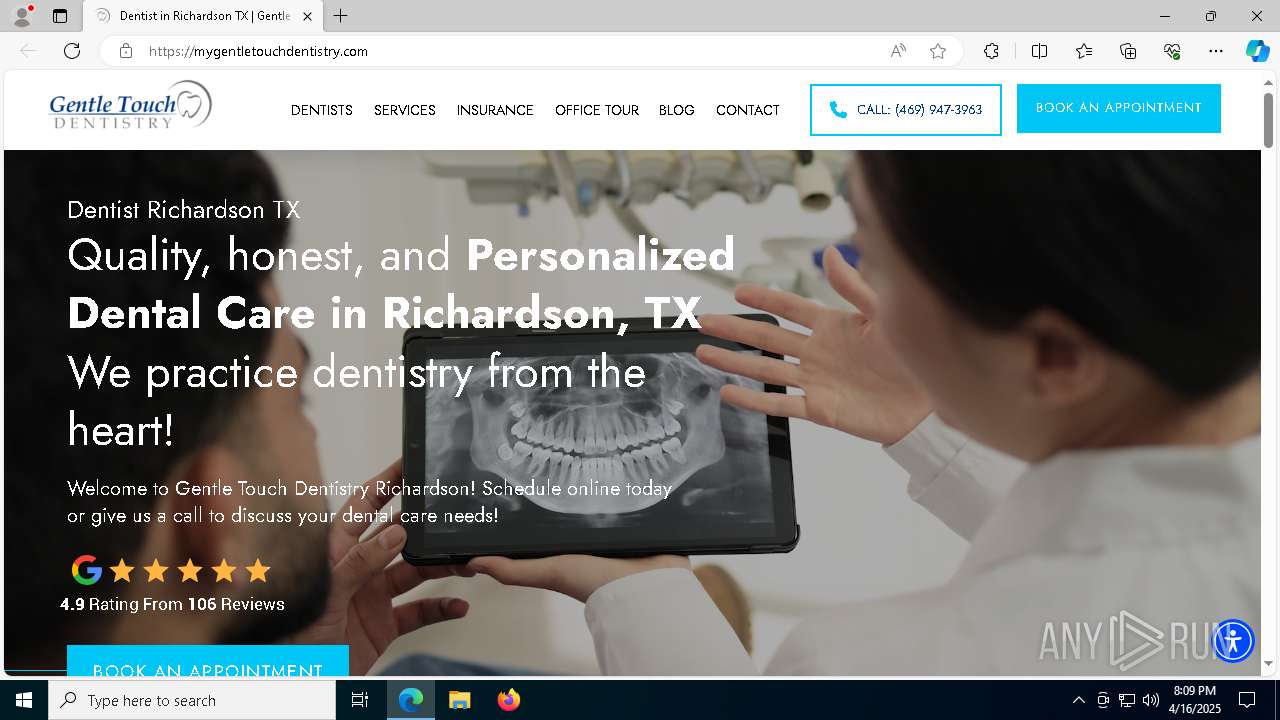
Task: Open the SERVICES menu
Action: point(405,110)
